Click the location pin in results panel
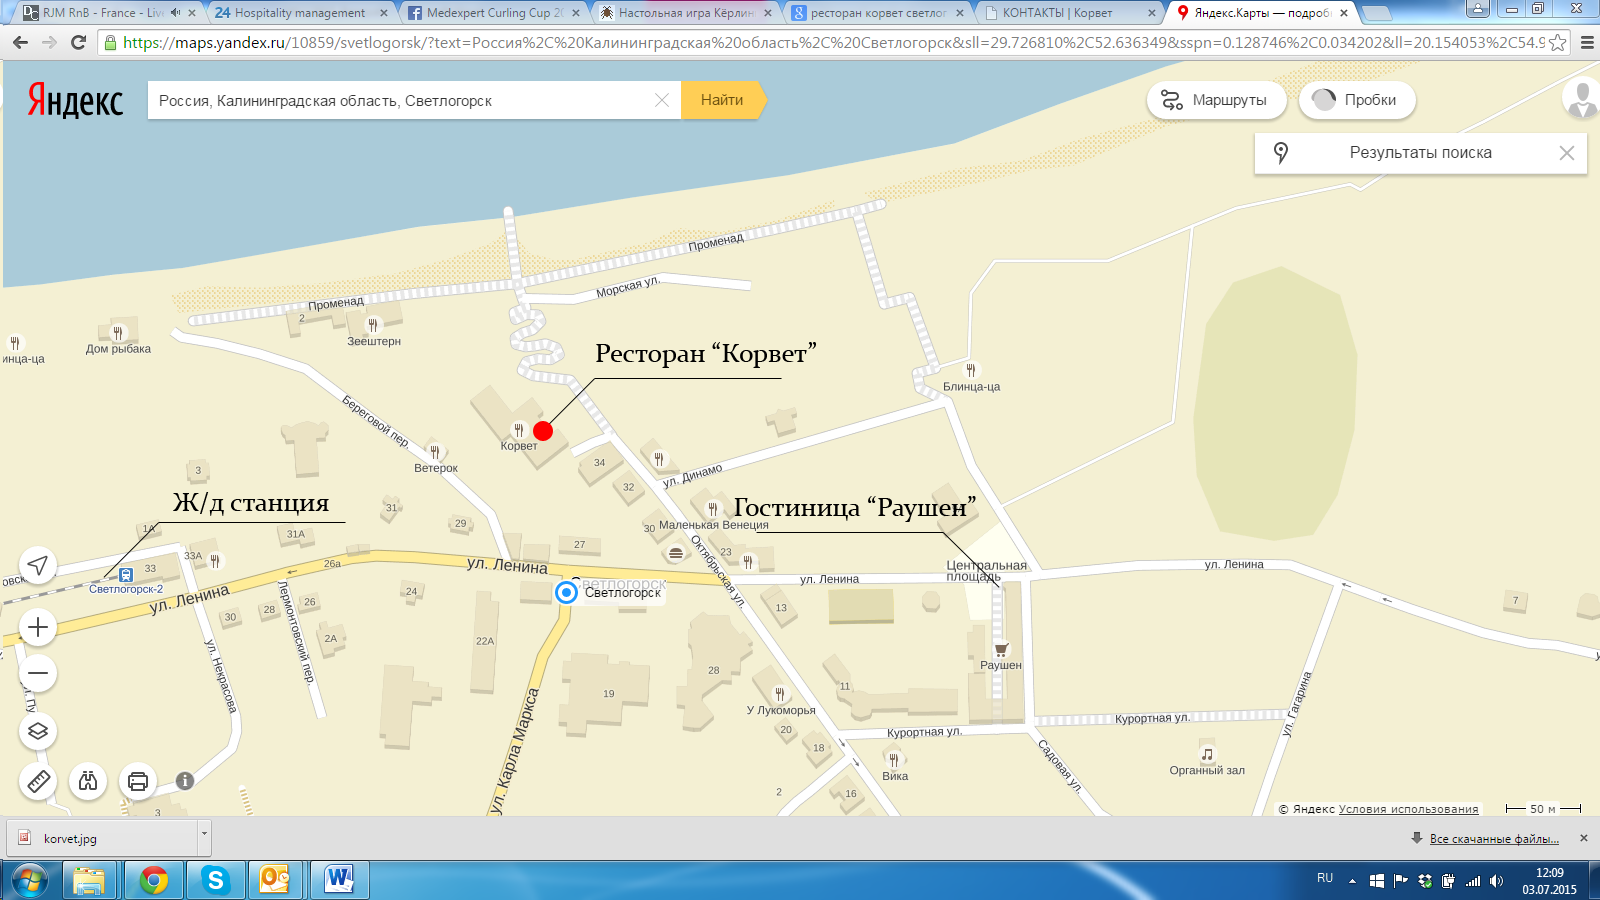The image size is (1600, 900). pos(1281,153)
